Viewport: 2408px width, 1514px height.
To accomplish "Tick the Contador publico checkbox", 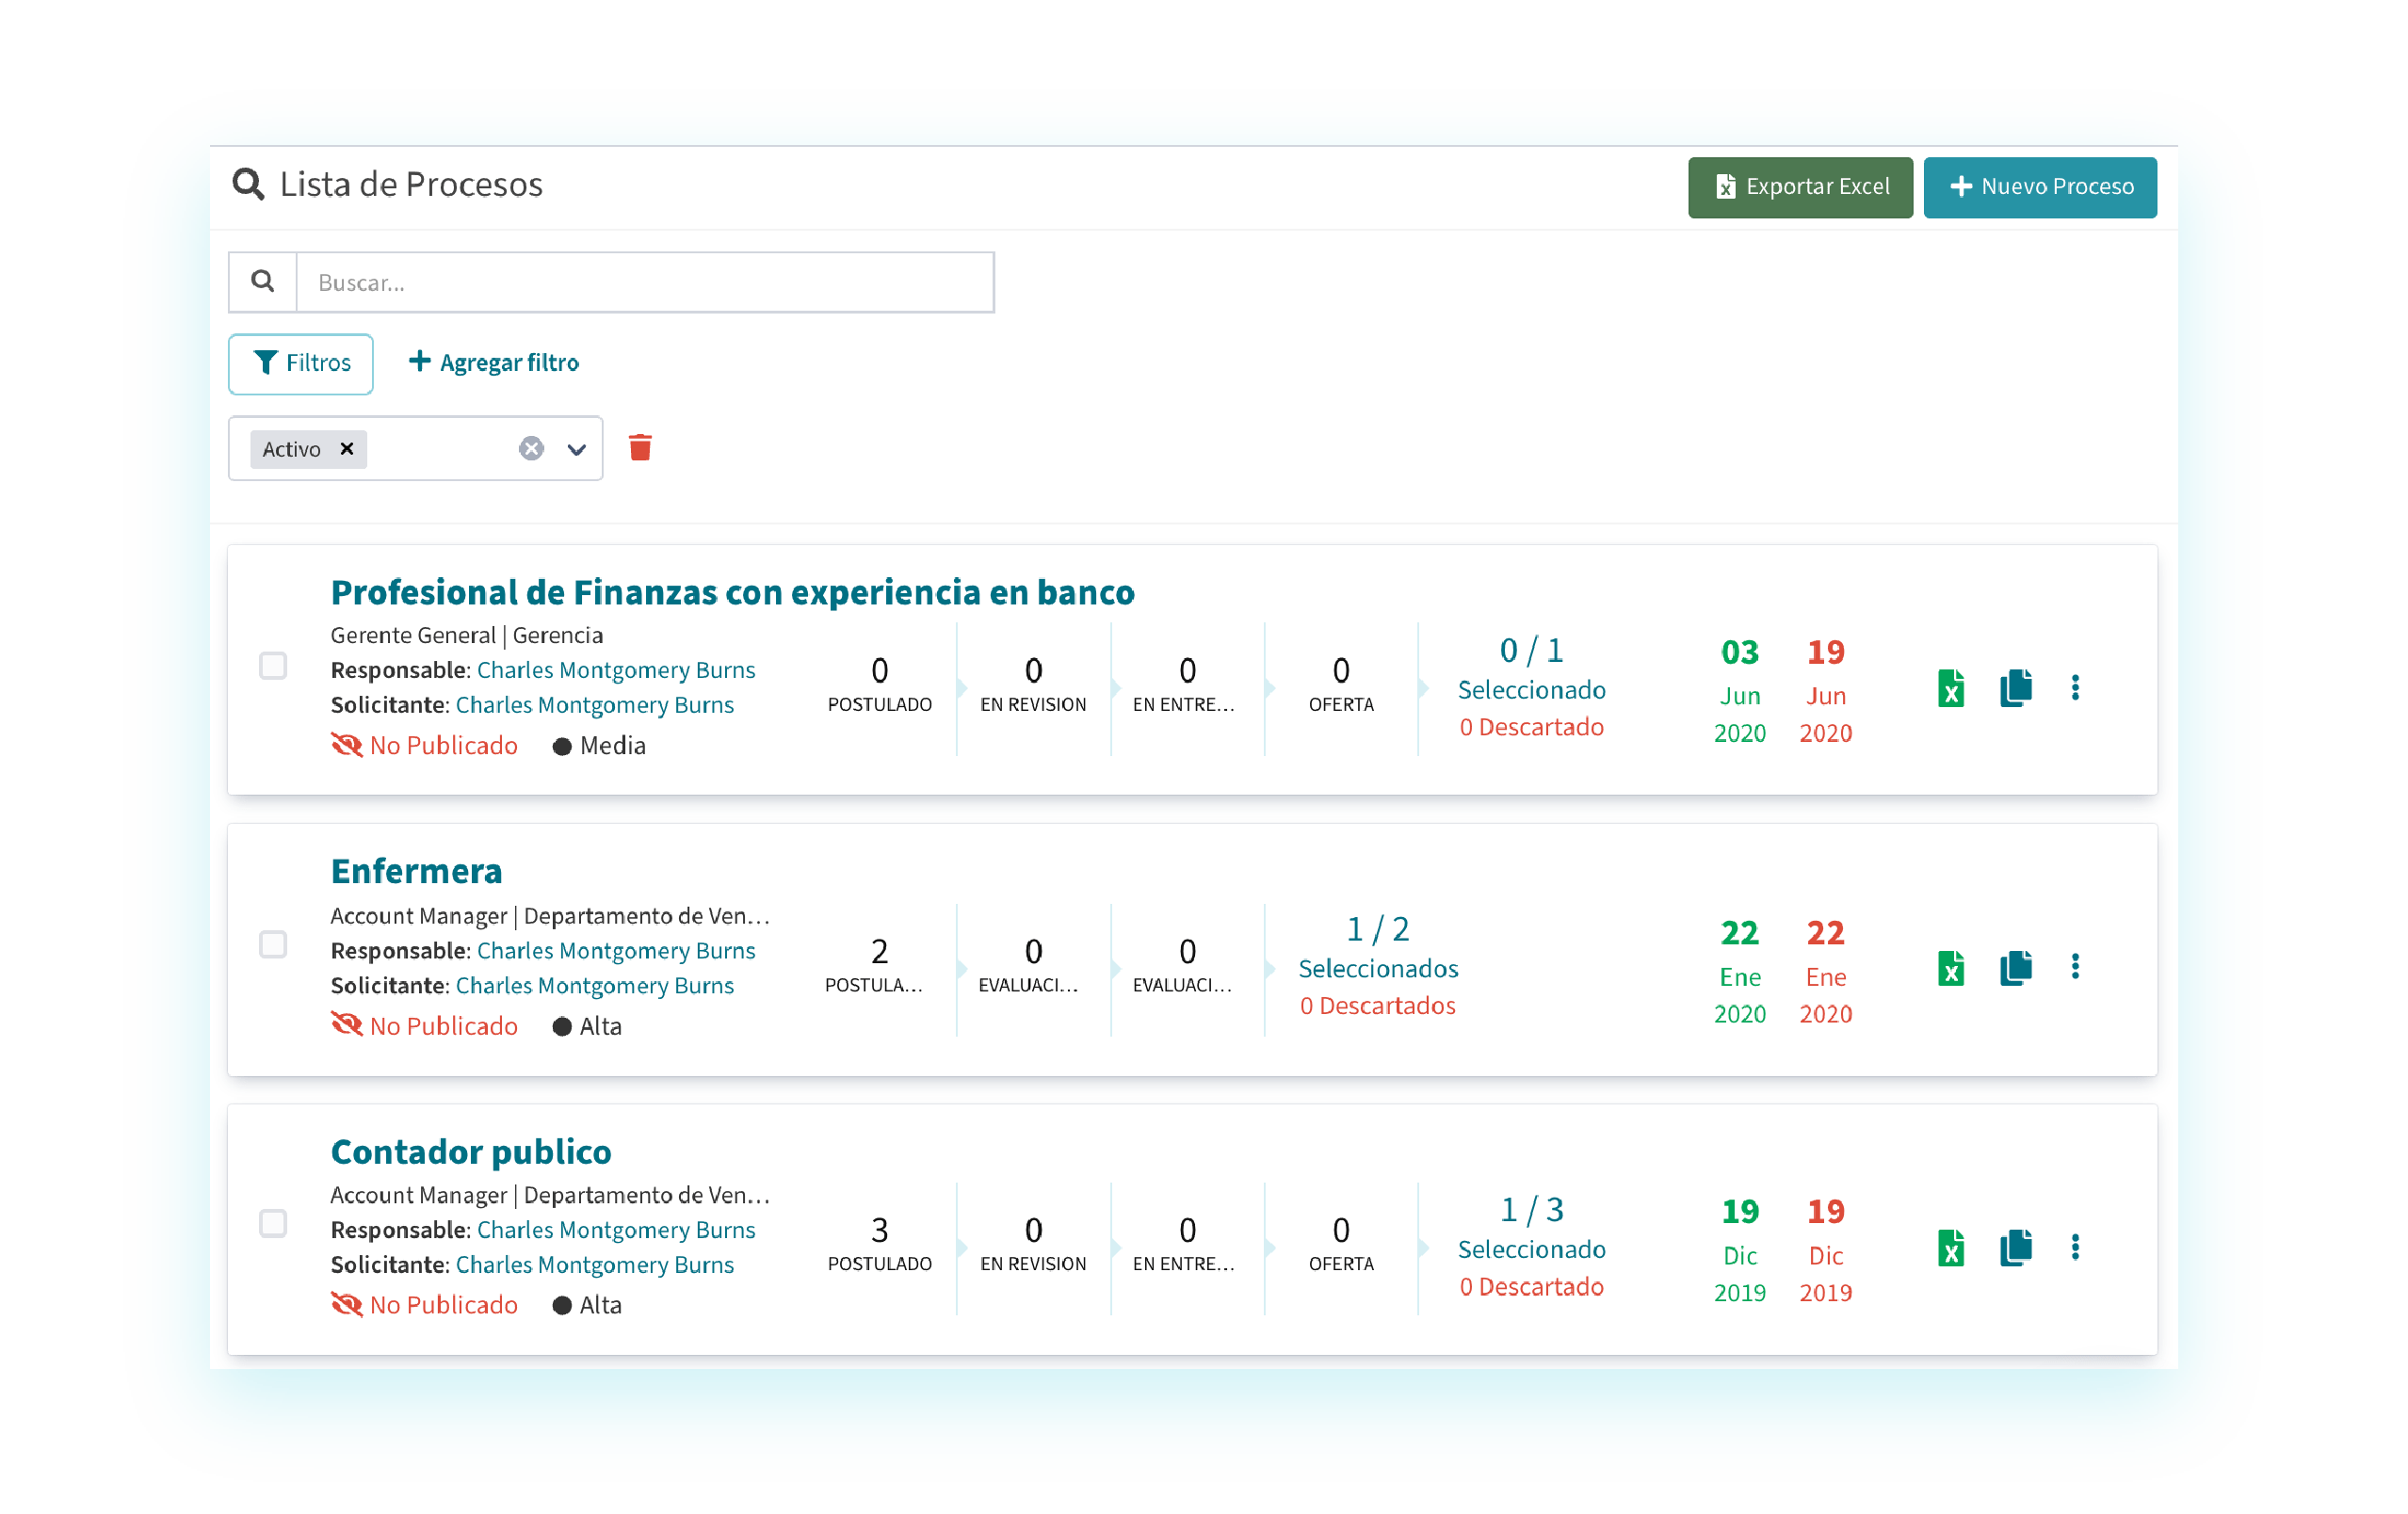I will 273,1224.
